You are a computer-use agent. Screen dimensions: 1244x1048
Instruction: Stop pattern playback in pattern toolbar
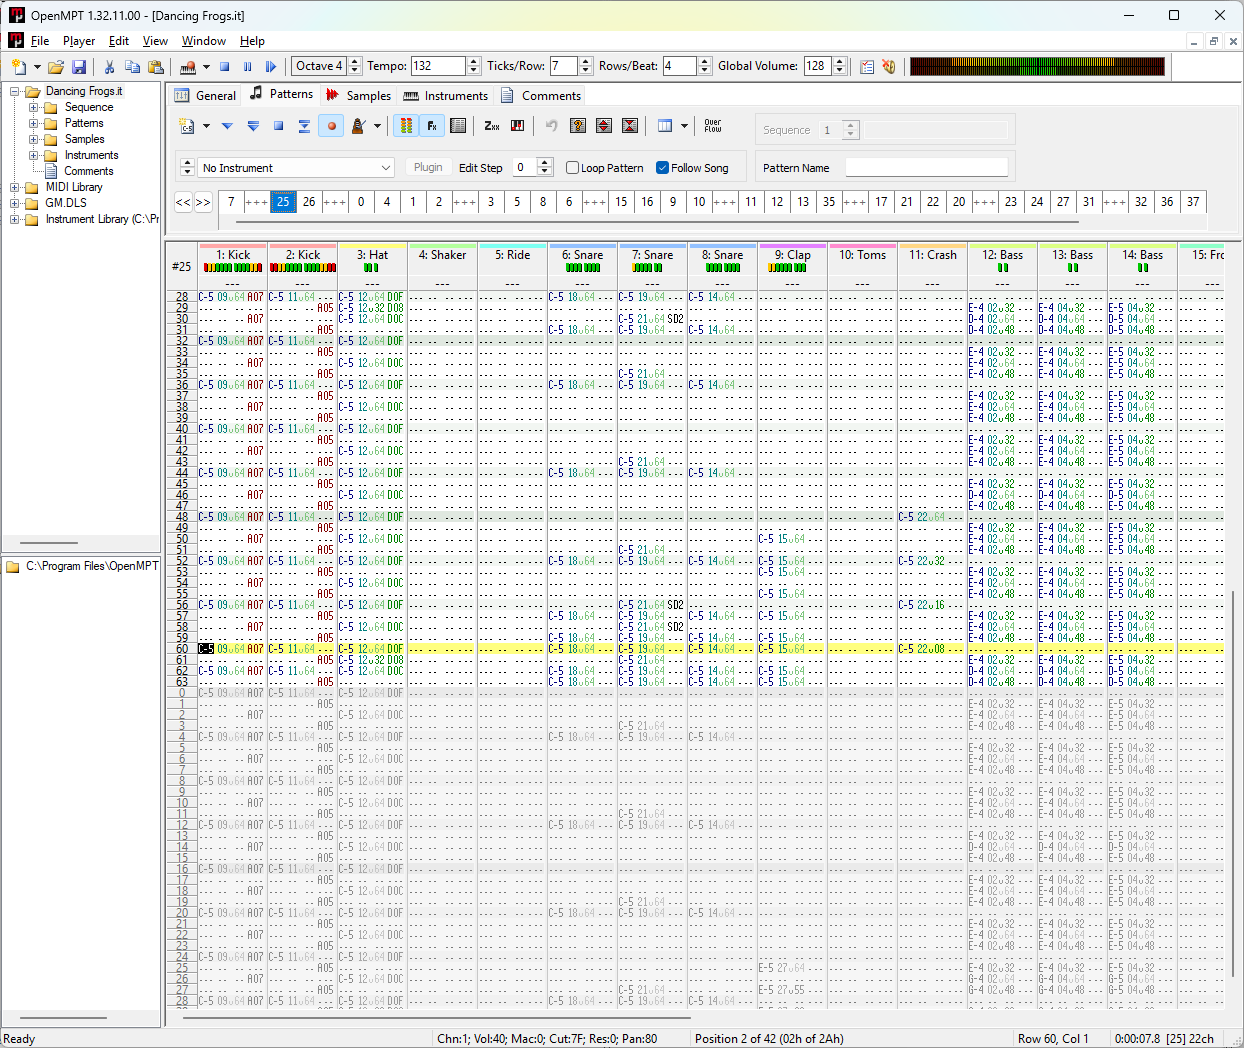[x=279, y=126]
